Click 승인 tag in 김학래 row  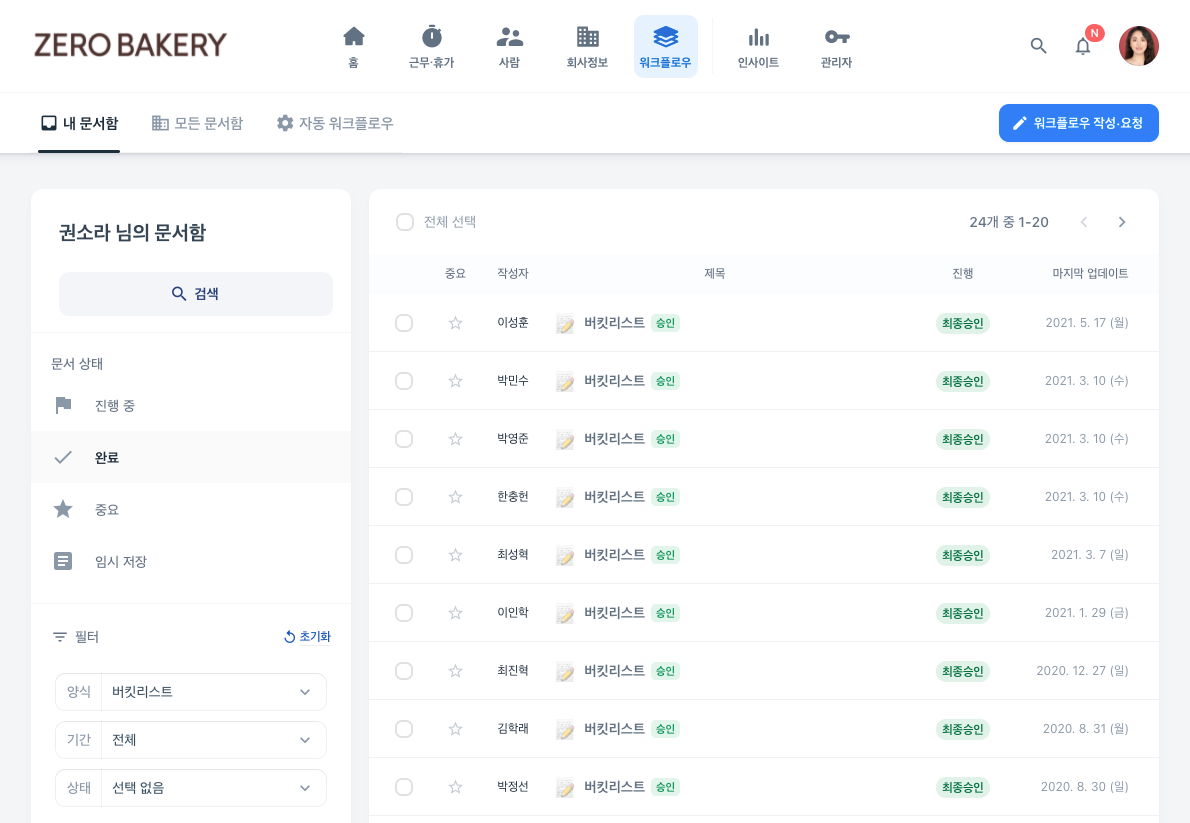point(666,729)
